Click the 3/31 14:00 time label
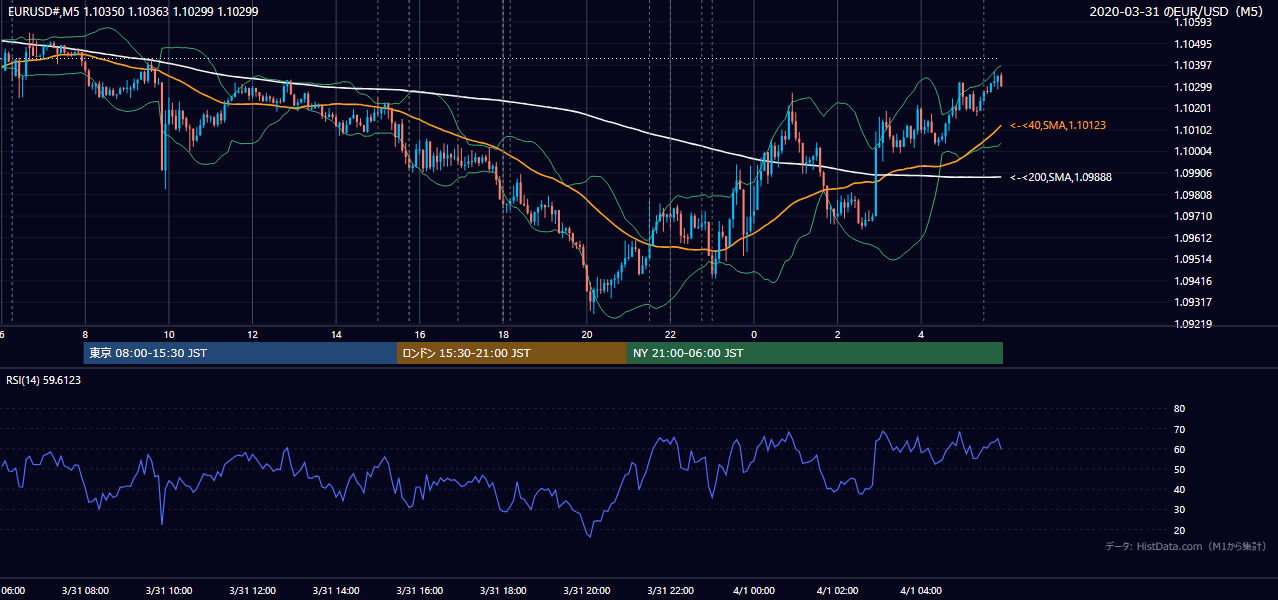The height and width of the screenshot is (600, 1278). pos(336,591)
